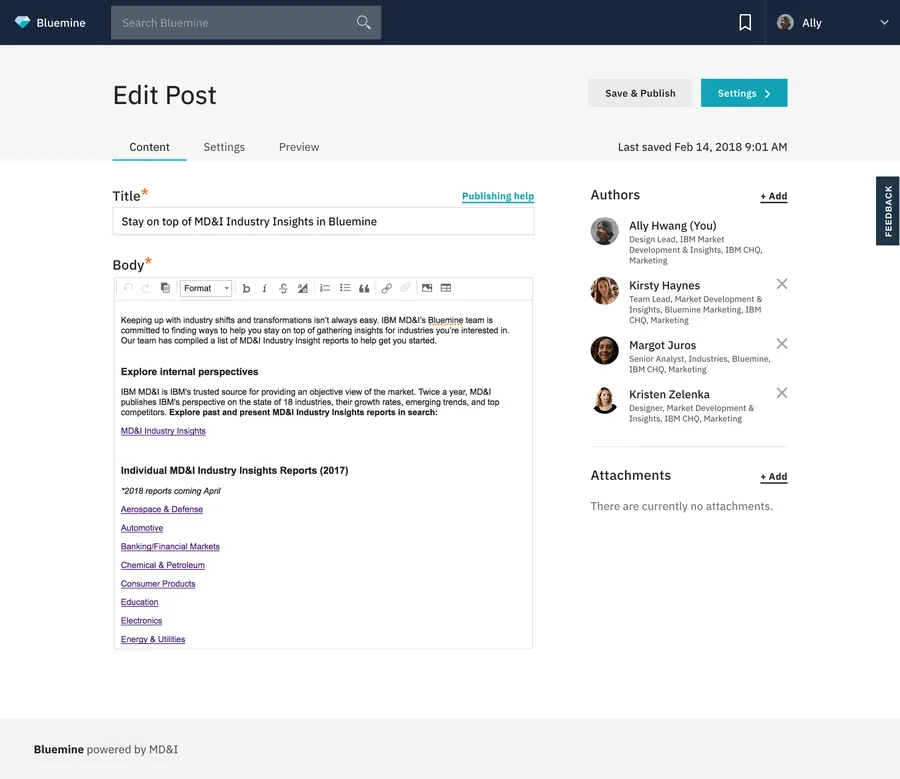The height and width of the screenshot is (779, 900).
Task: Open bookmarks from the header icon
Action: tap(745, 22)
